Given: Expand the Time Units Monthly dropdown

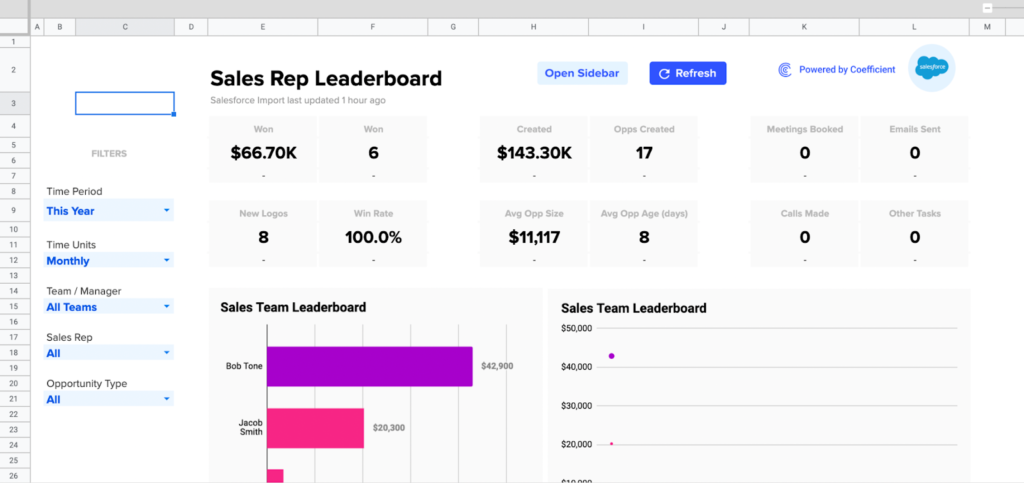Looking at the screenshot, I should [166, 261].
